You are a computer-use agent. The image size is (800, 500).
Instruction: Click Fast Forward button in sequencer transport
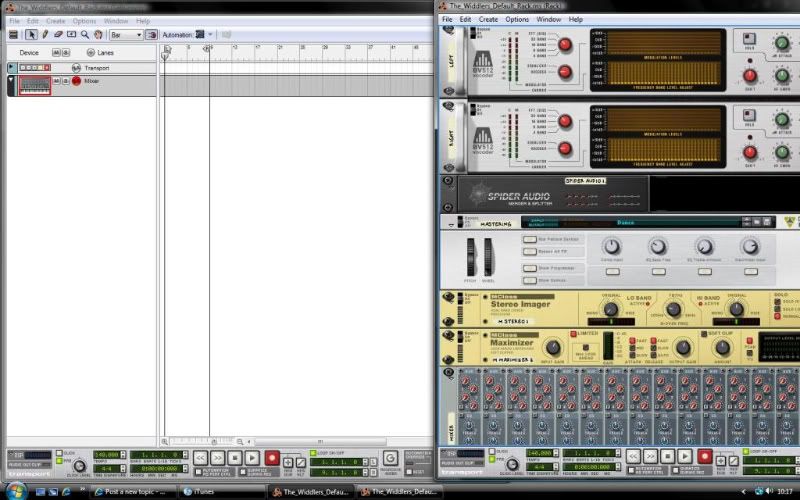point(218,458)
